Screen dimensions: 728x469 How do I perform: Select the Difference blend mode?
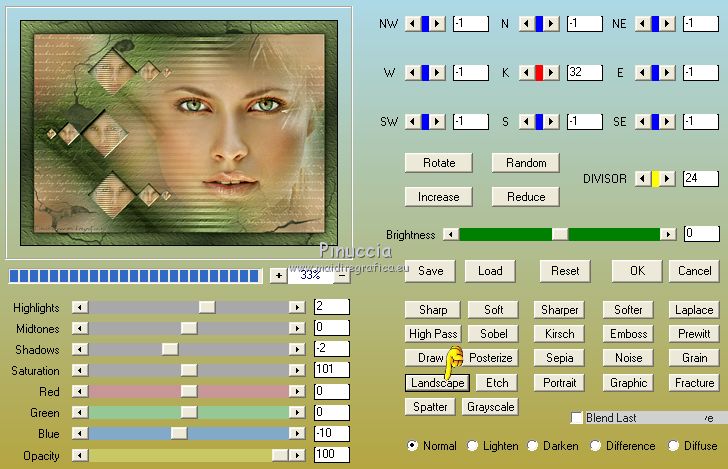pyautogui.click(x=595, y=446)
